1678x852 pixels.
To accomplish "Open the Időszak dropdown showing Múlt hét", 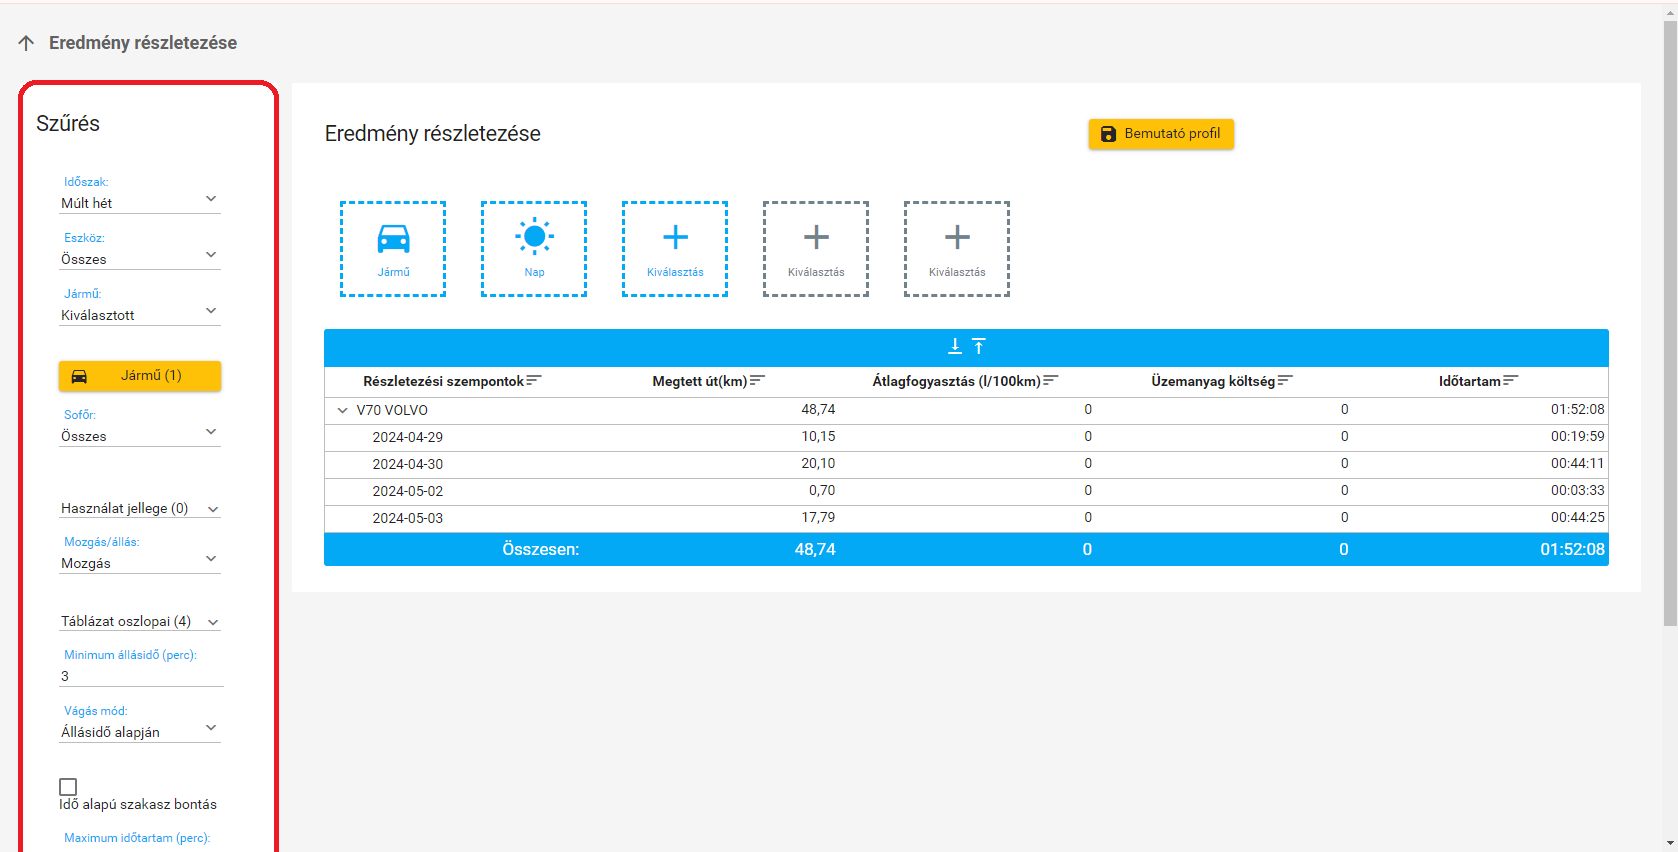I will [x=139, y=202].
